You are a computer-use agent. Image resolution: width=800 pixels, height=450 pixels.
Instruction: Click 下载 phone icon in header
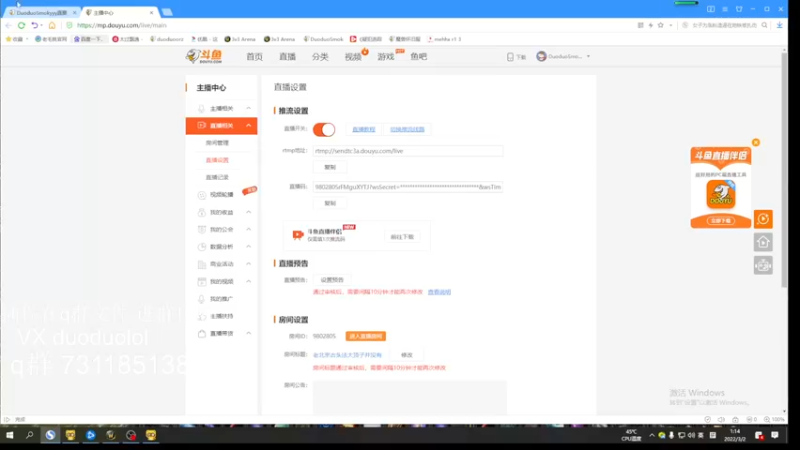510,57
